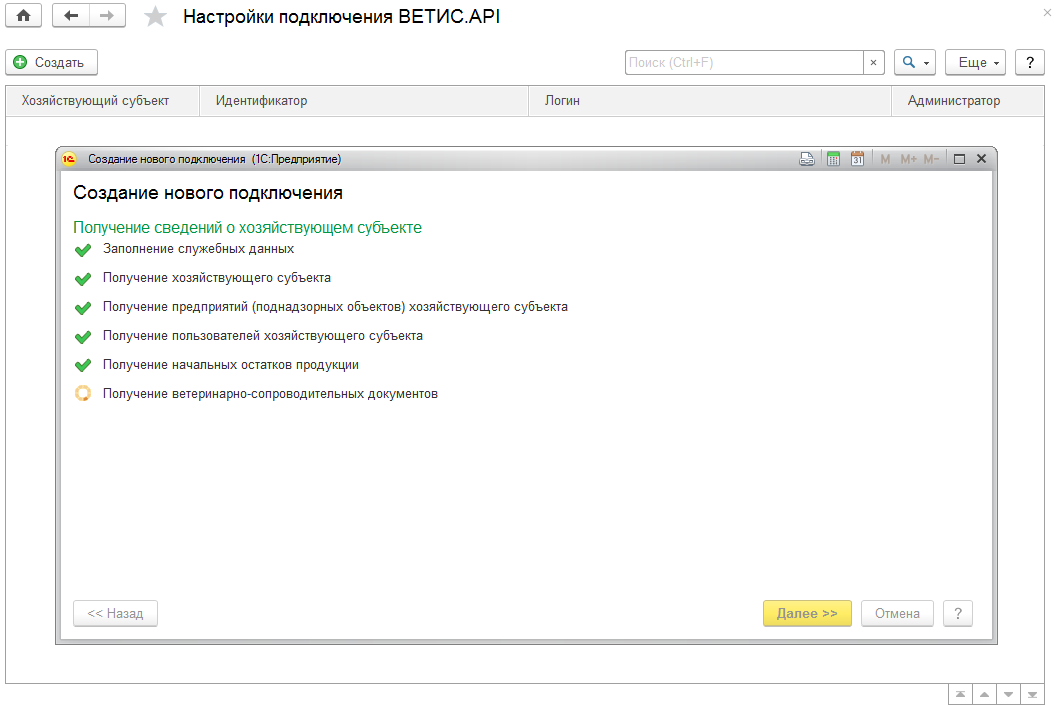Select text Заполнение служебных данных
The width and height of the screenshot is (1056, 707).
coord(199,249)
